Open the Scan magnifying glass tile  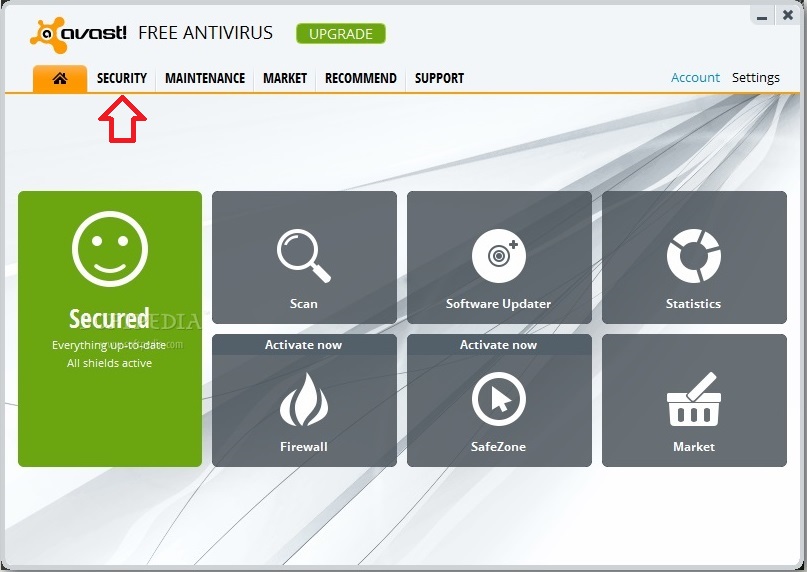pyautogui.click(x=304, y=257)
